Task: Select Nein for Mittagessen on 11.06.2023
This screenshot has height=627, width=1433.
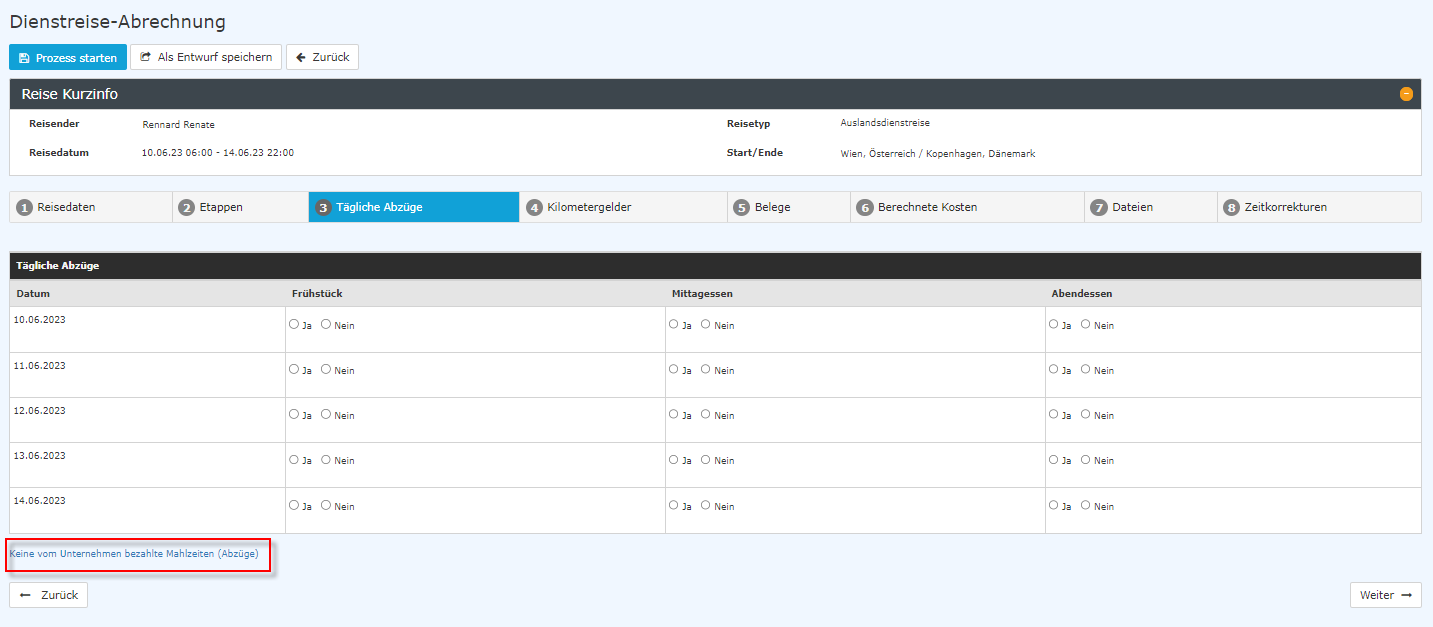Action: tap(706, 369)
